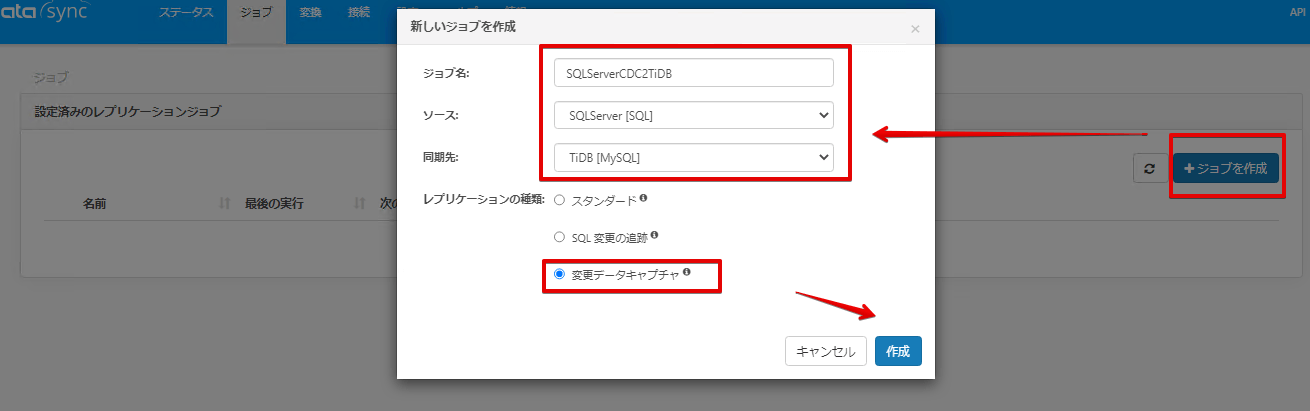This screenshot has height=411, width=1310.
Task: Open the API link in header
Action: (x=1299, y=12)
